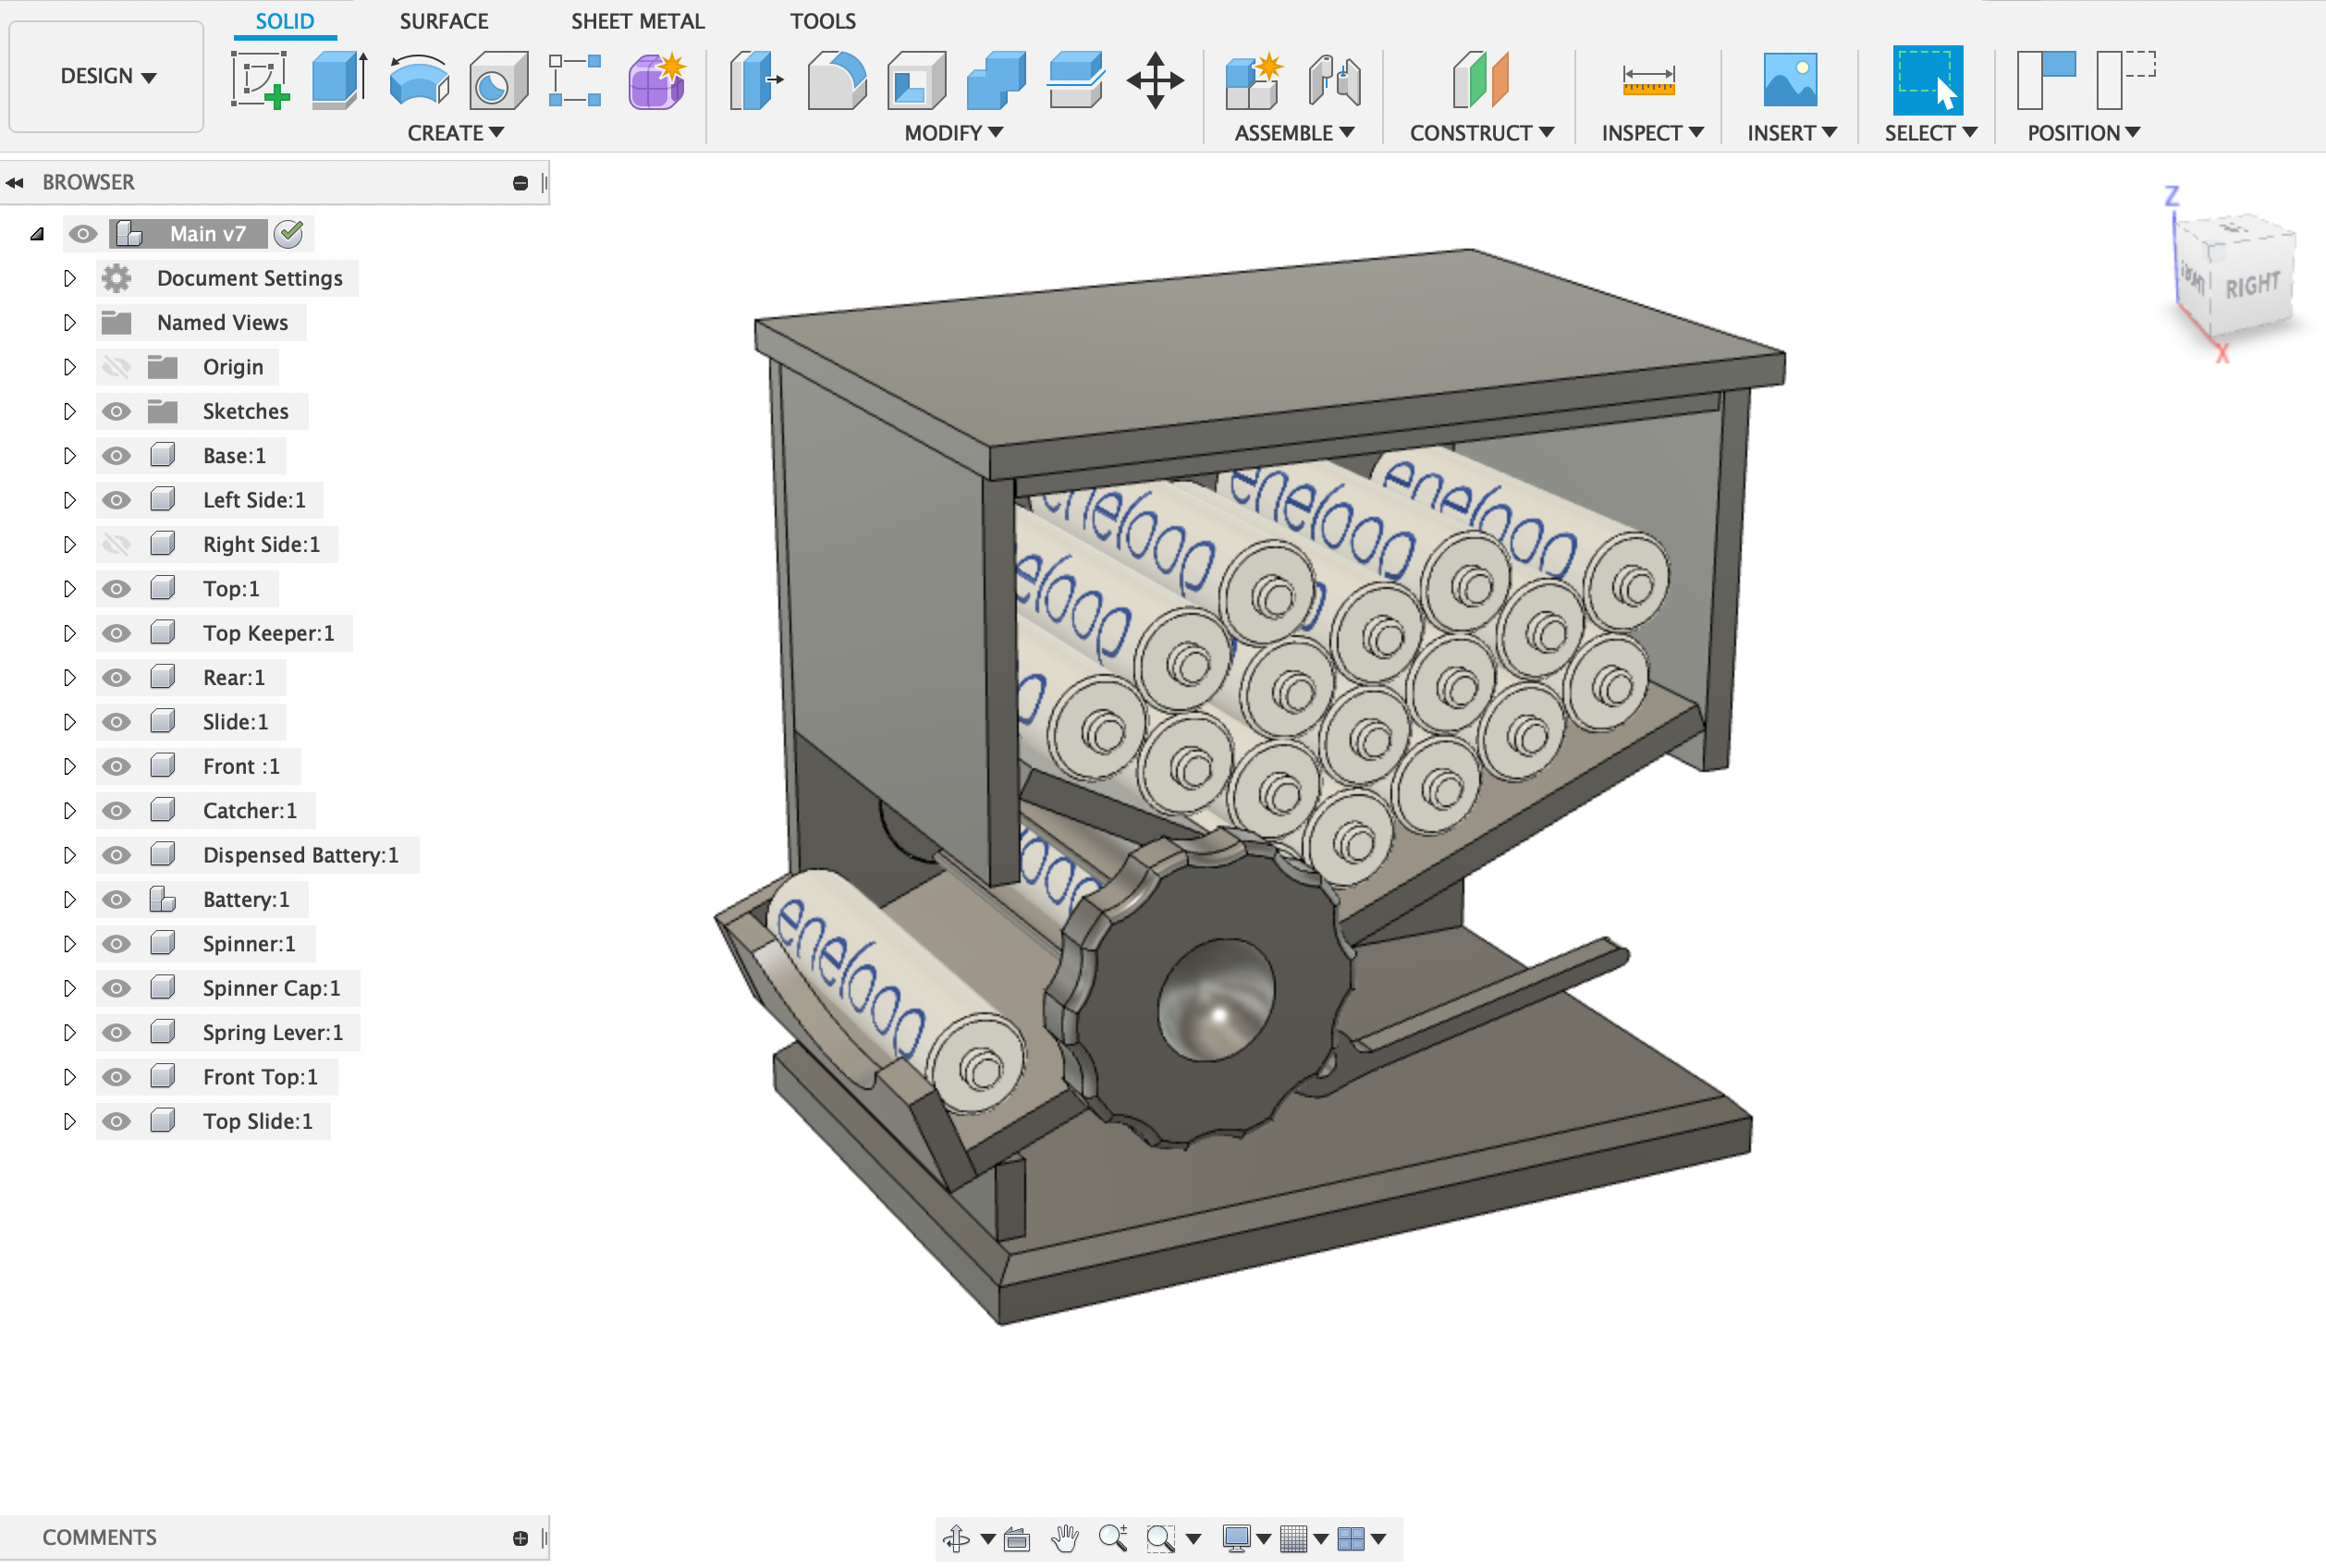Hide the Sketches folder
Screen dimensions: 2326x1568
click(x=116, y=411)
